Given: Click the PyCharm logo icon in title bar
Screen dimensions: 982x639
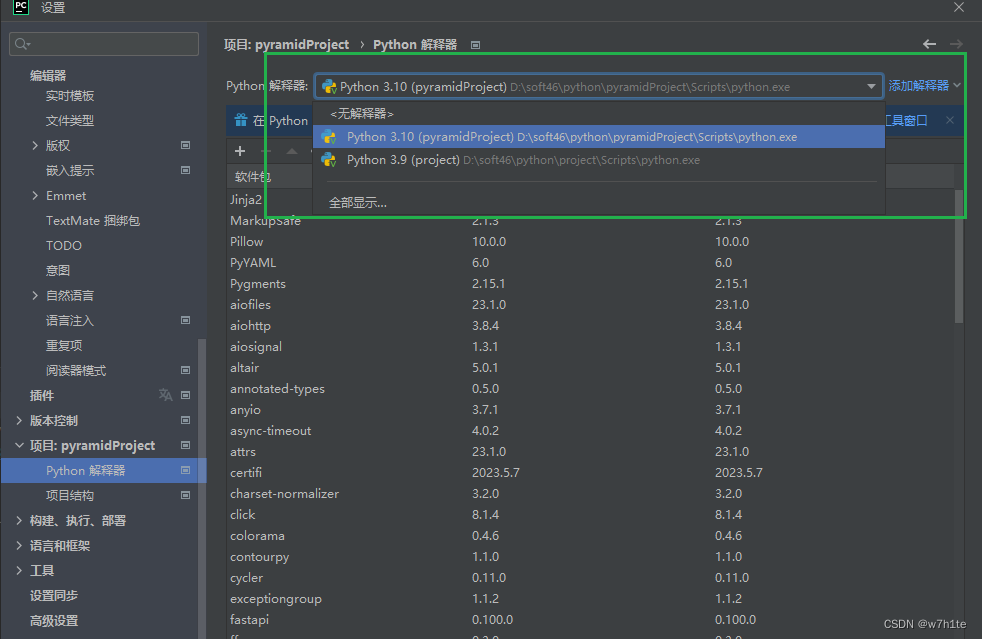Looking at the screenshot, I should tap(21, 7).
